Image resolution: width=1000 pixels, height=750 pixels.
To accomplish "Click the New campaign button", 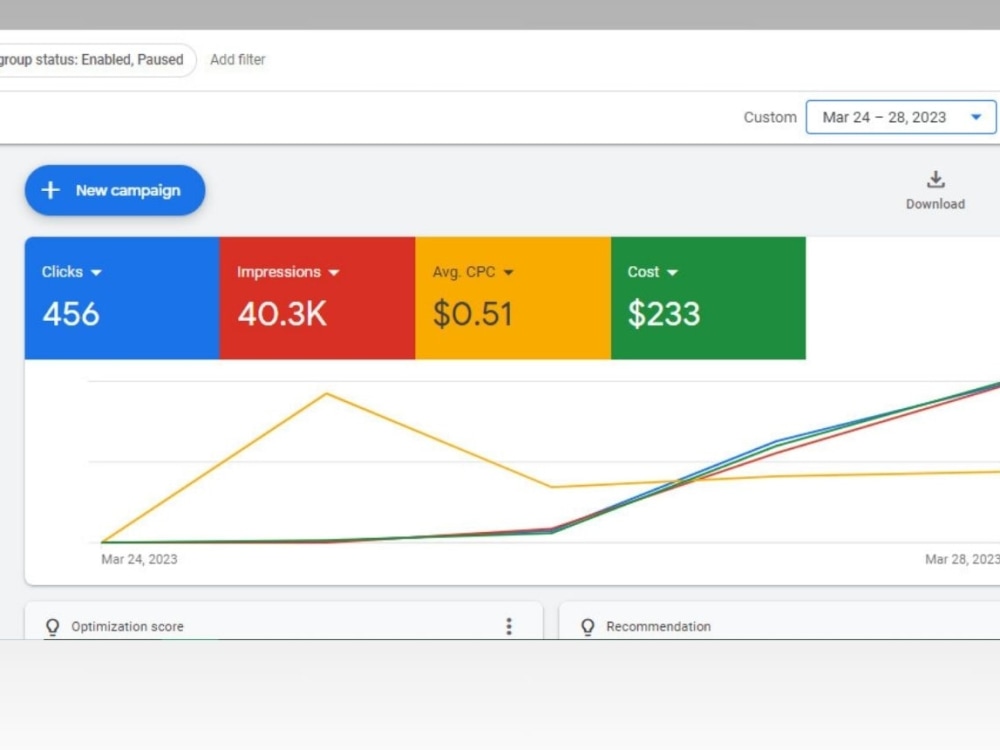I will click(115, 190).
